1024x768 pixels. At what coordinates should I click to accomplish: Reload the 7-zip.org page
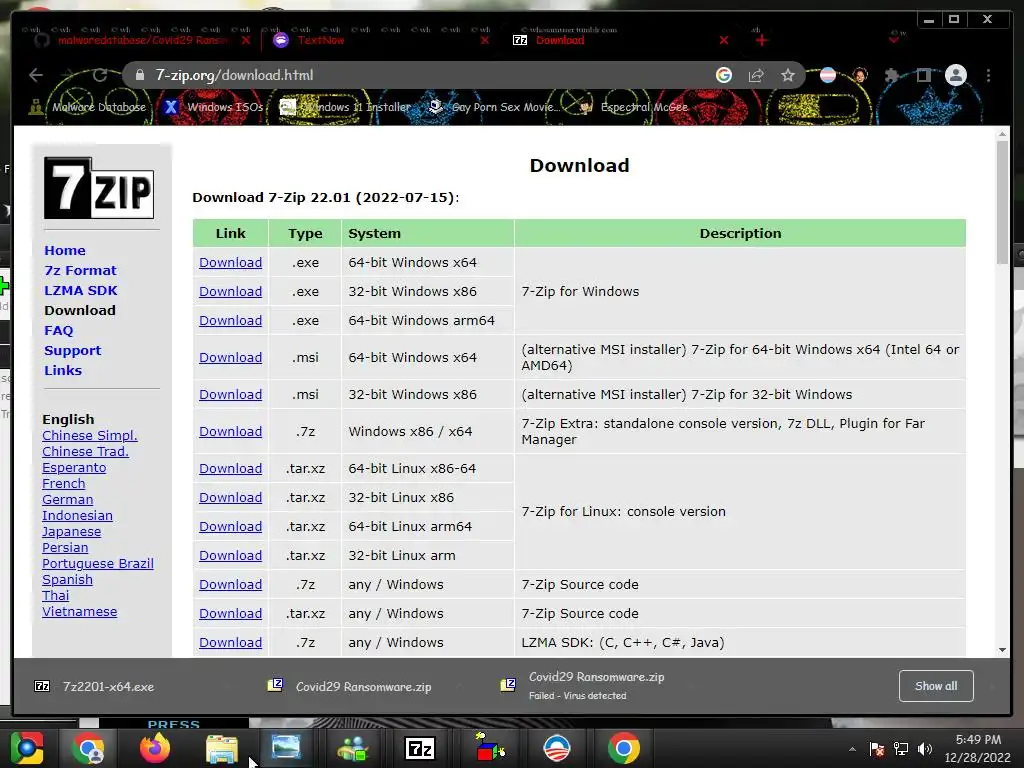point(99,75)
